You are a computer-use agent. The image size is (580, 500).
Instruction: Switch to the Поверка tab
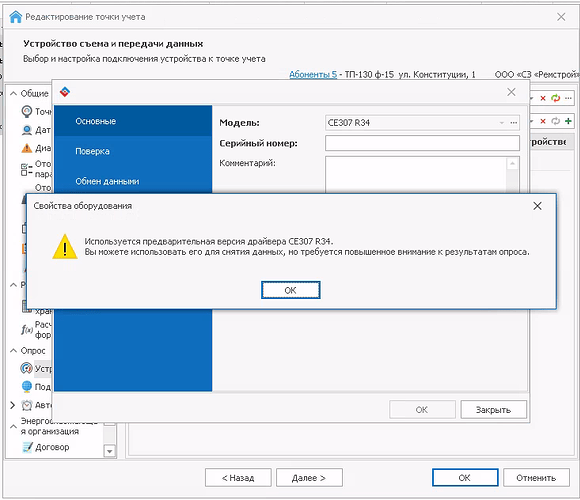(133, 151)
